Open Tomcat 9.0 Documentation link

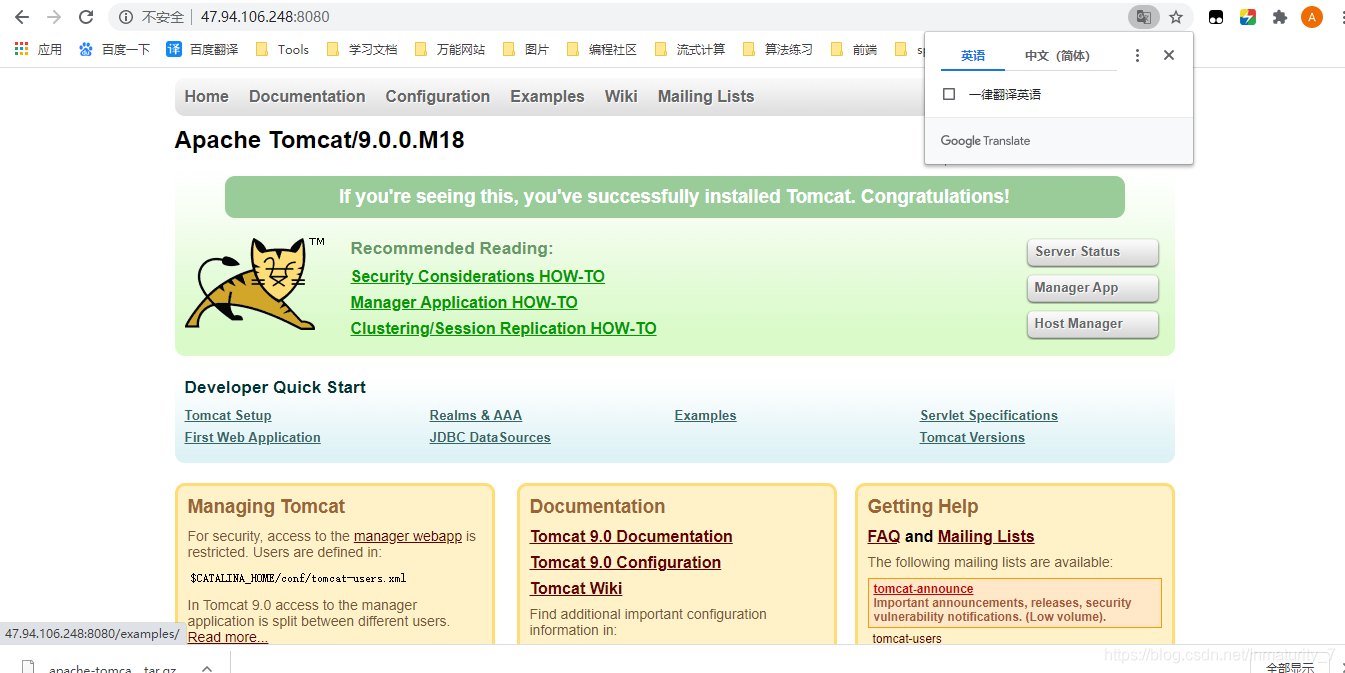pos(631,536)
